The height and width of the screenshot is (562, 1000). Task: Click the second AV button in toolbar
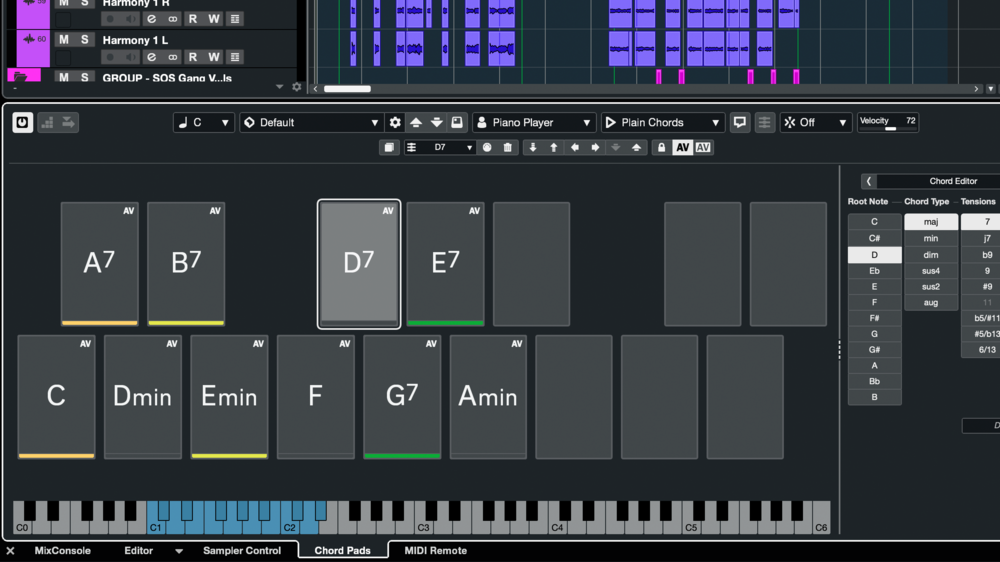[703, 147]
